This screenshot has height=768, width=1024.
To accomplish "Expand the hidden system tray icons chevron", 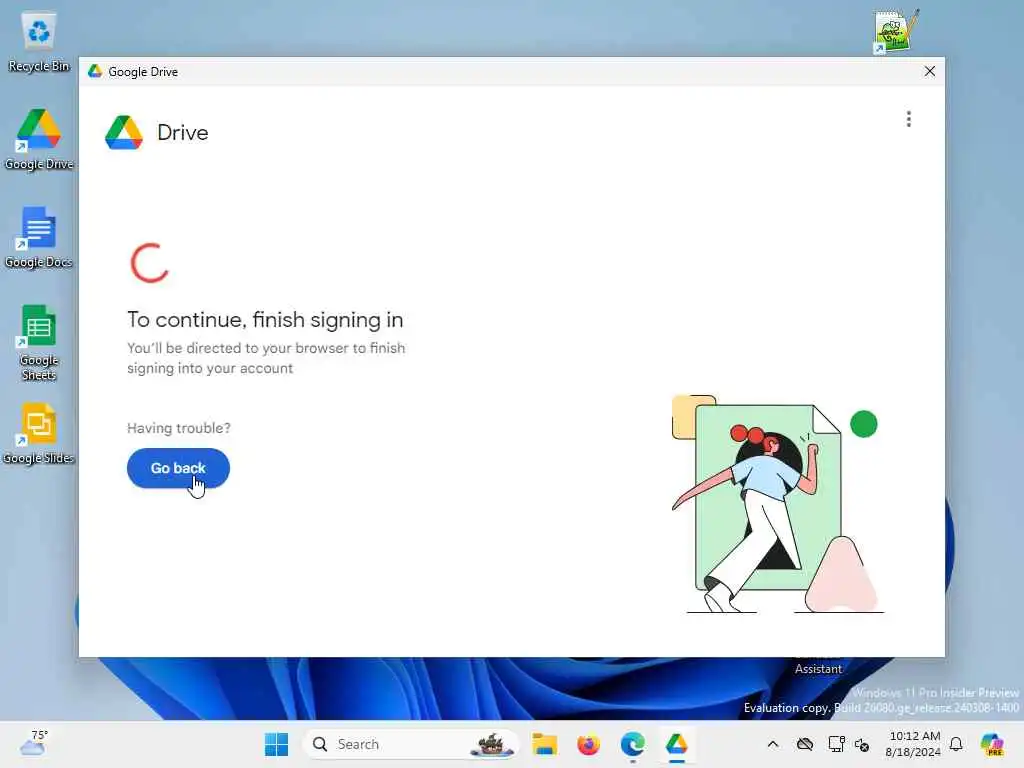I will [x=773, y=744].
